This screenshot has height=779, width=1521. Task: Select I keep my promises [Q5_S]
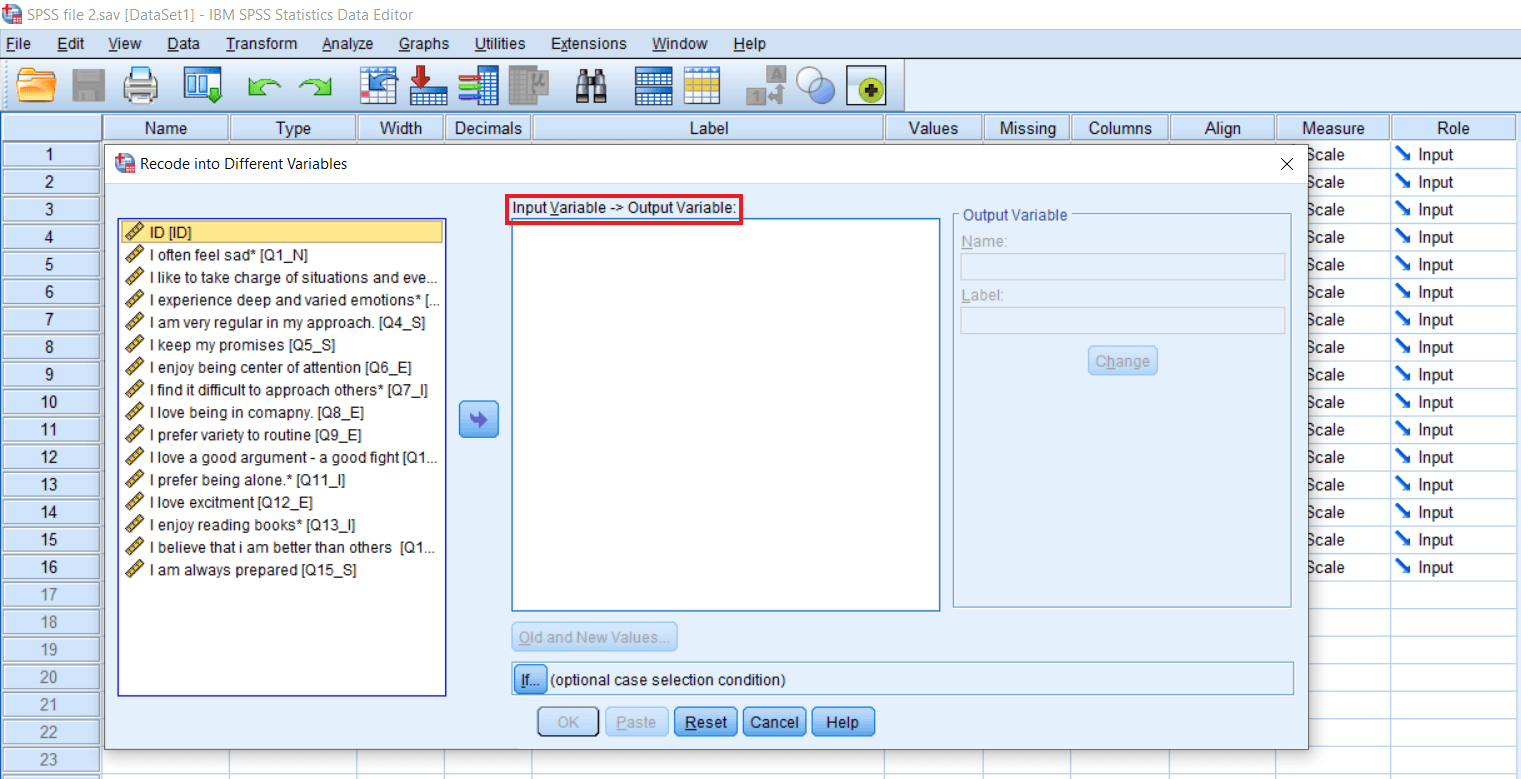click(282, 345)
